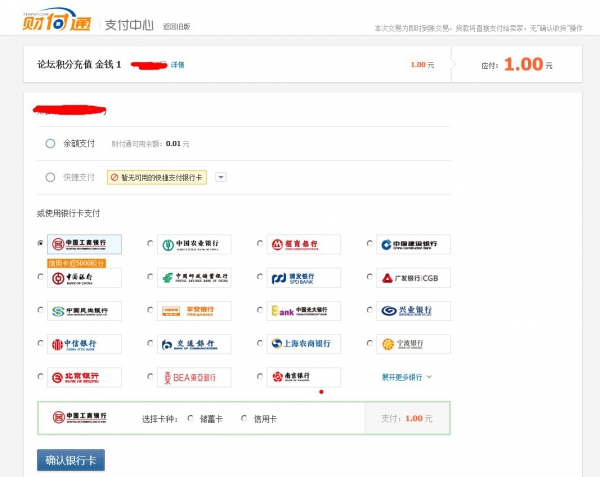Open the 返回旧版 link
Image resolution: width=600 pixels, height=477 pixels.
[176, 26]
